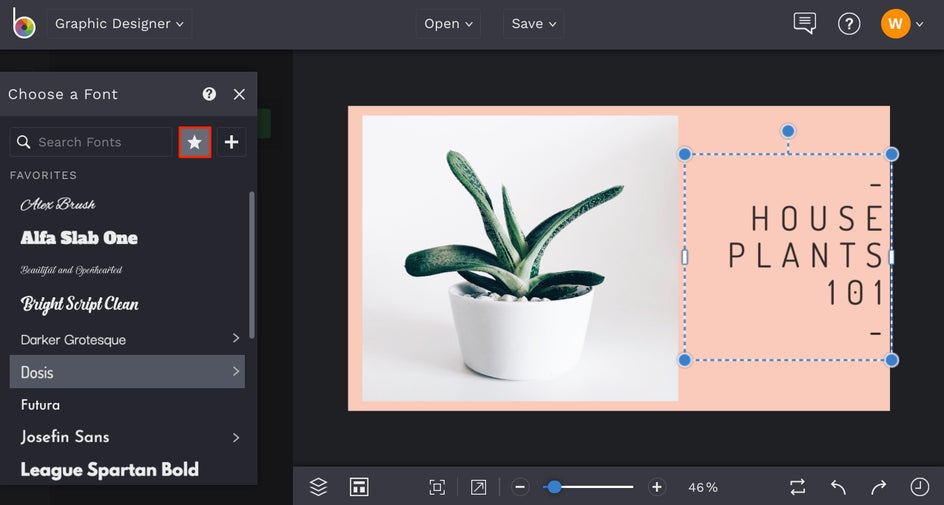Open the layers panel icon

(318, 487)
